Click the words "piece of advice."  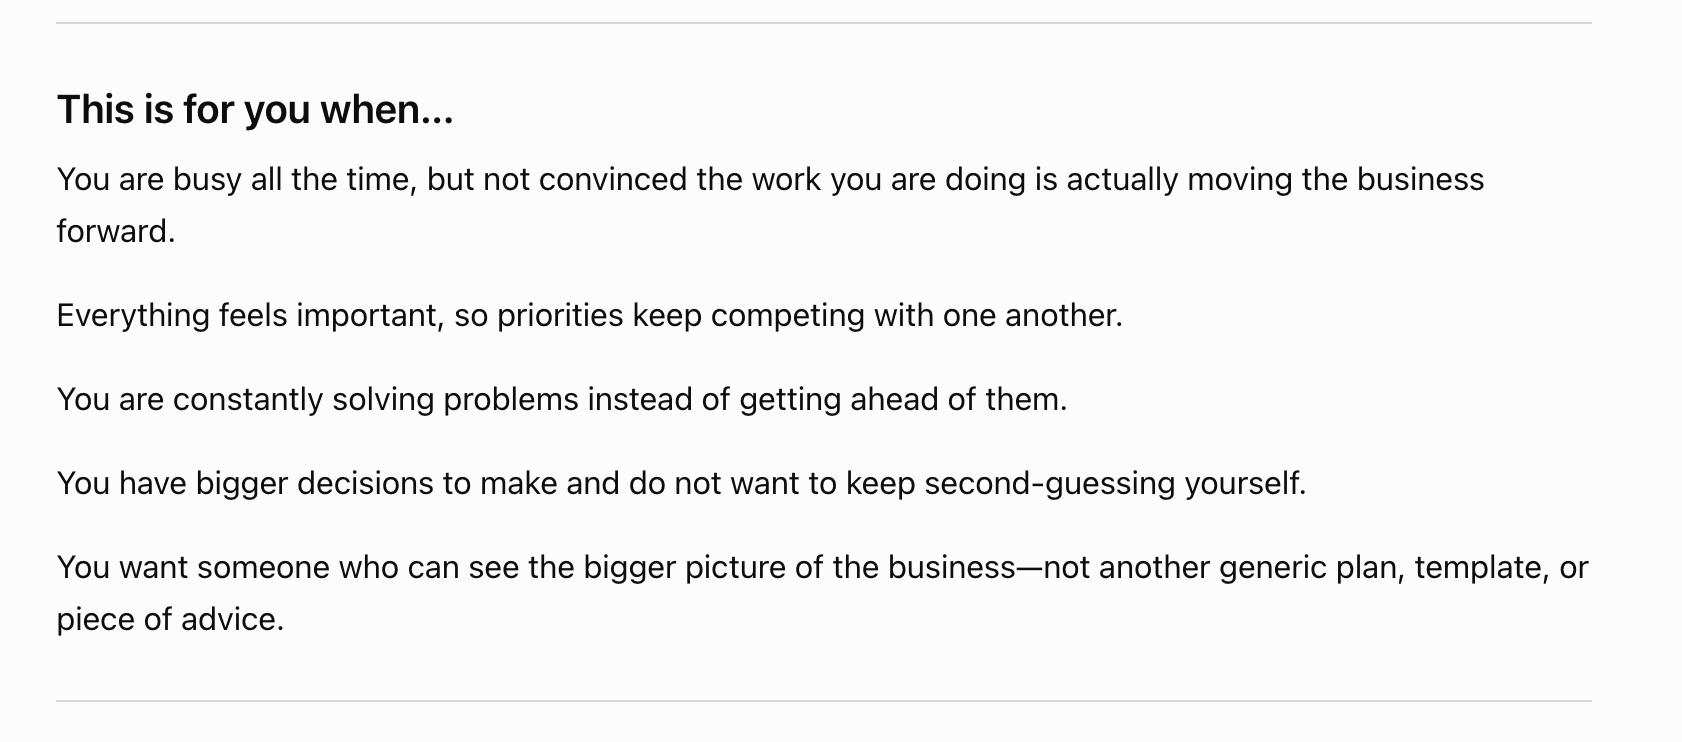click(x=170, y=619)
